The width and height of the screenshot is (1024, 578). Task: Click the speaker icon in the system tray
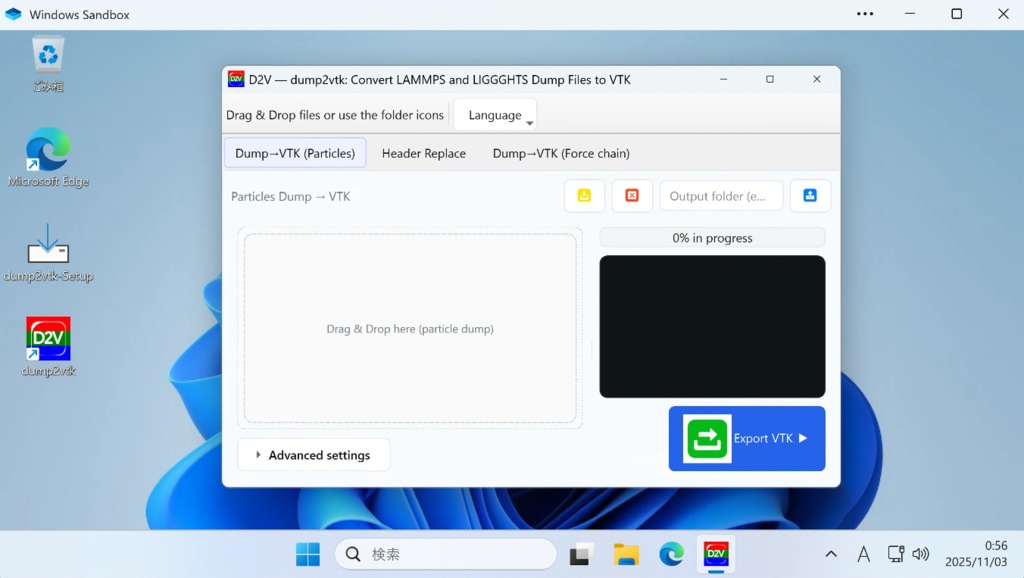(920, 553)
